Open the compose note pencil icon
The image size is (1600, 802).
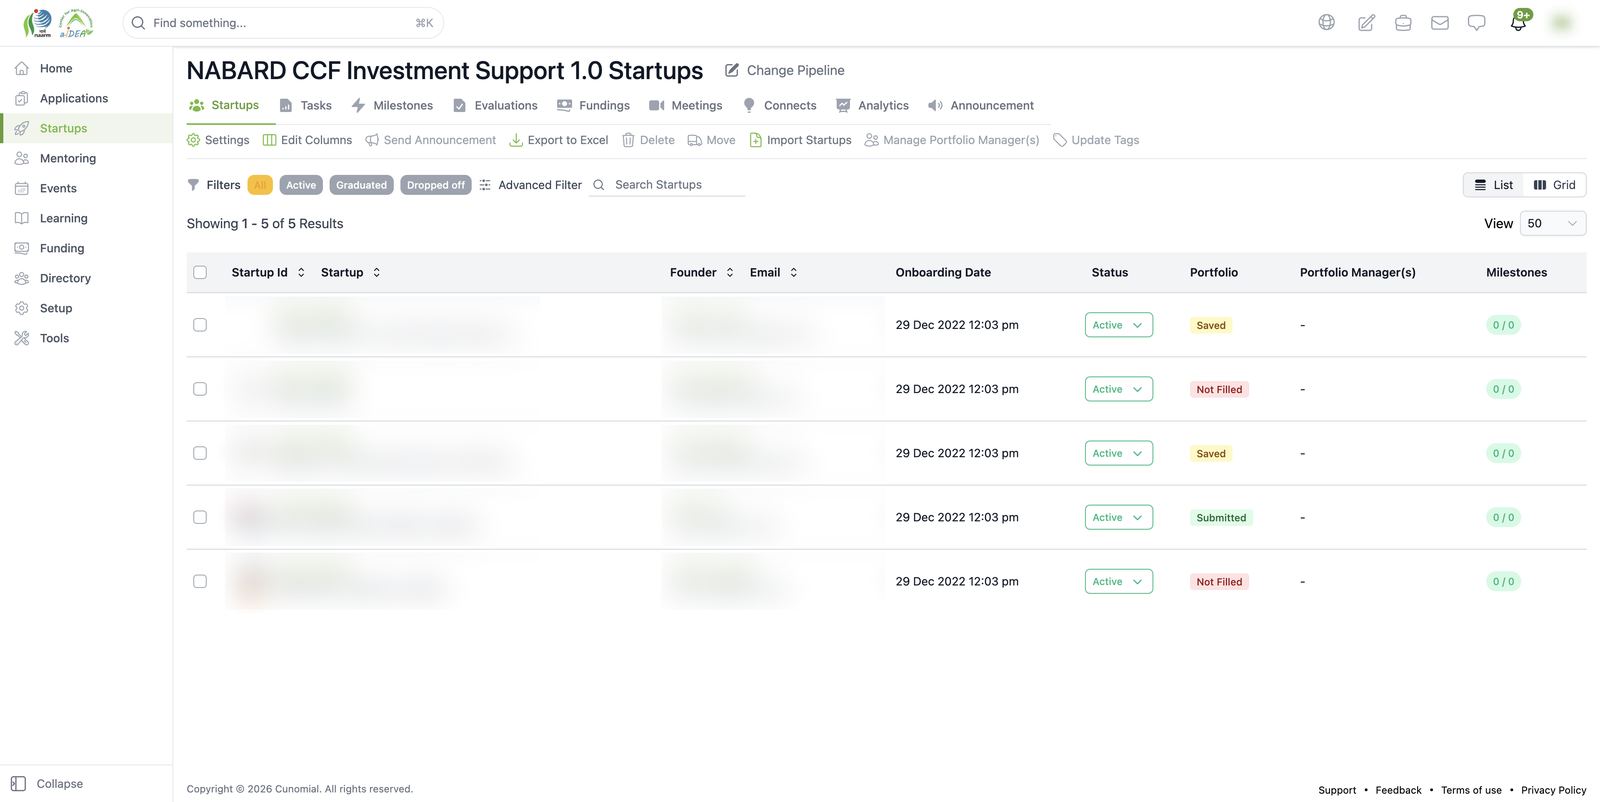click(x=1365, y=22)
